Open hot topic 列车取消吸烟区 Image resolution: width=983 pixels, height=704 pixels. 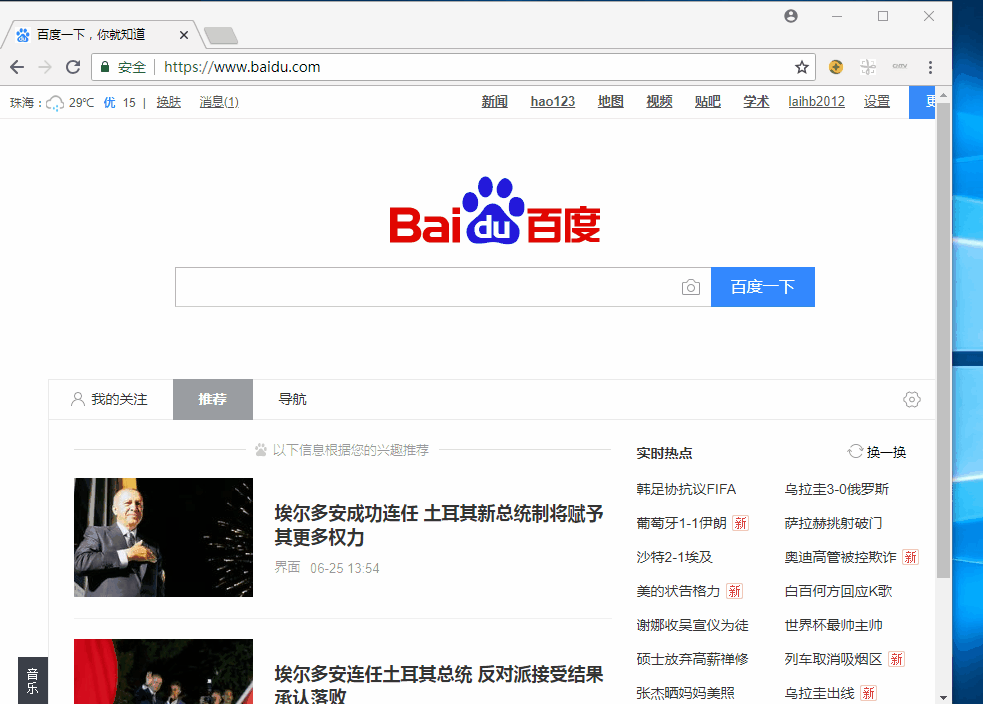coord(833,659)
